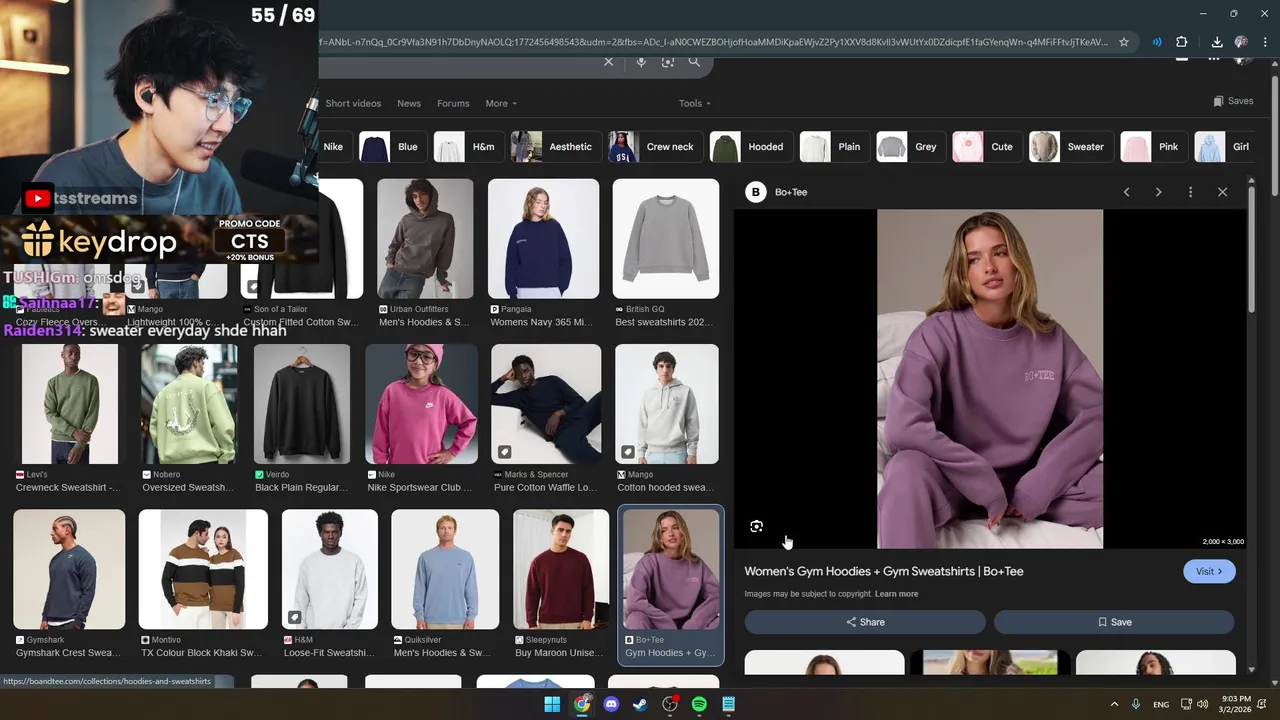Screen dimensions: 1280x720
Task: Bookmark this page with the star icon
Action: coord(1124,42)
